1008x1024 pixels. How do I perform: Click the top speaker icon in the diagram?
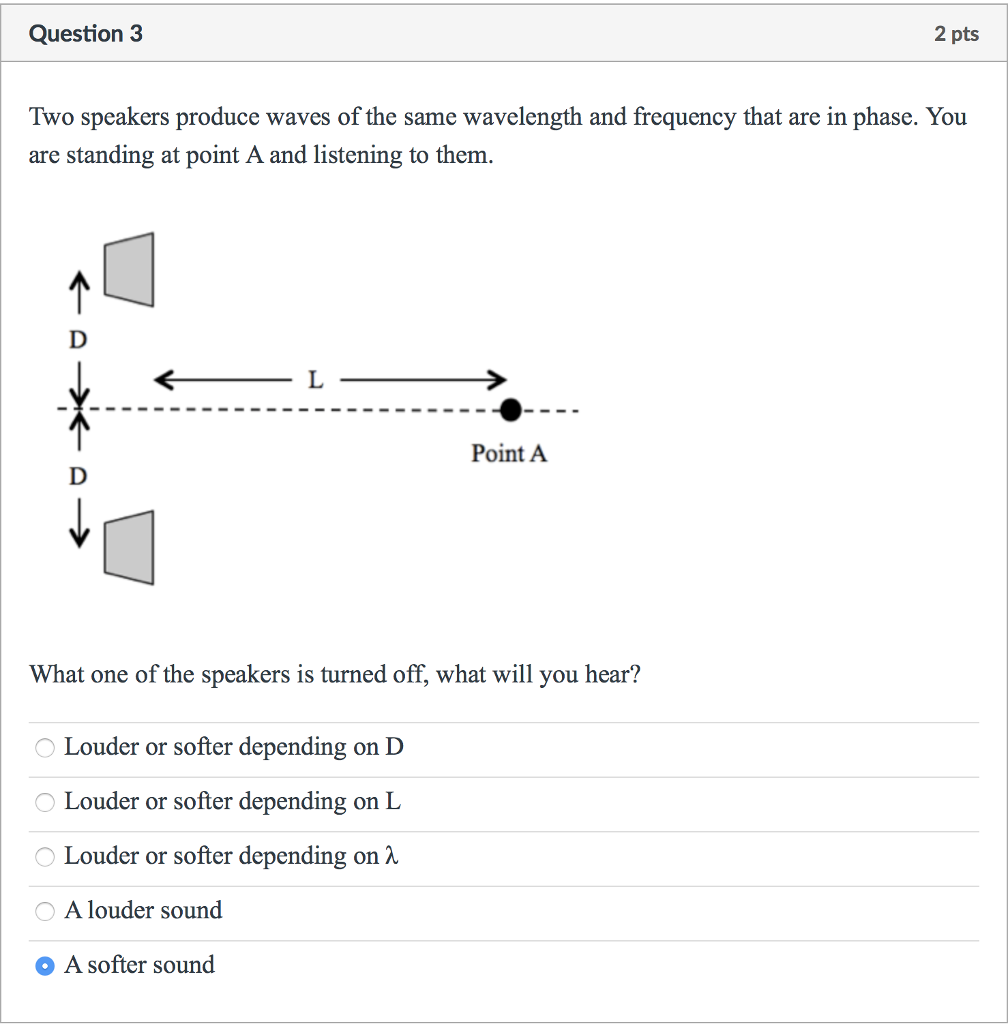tap(127, 271)
